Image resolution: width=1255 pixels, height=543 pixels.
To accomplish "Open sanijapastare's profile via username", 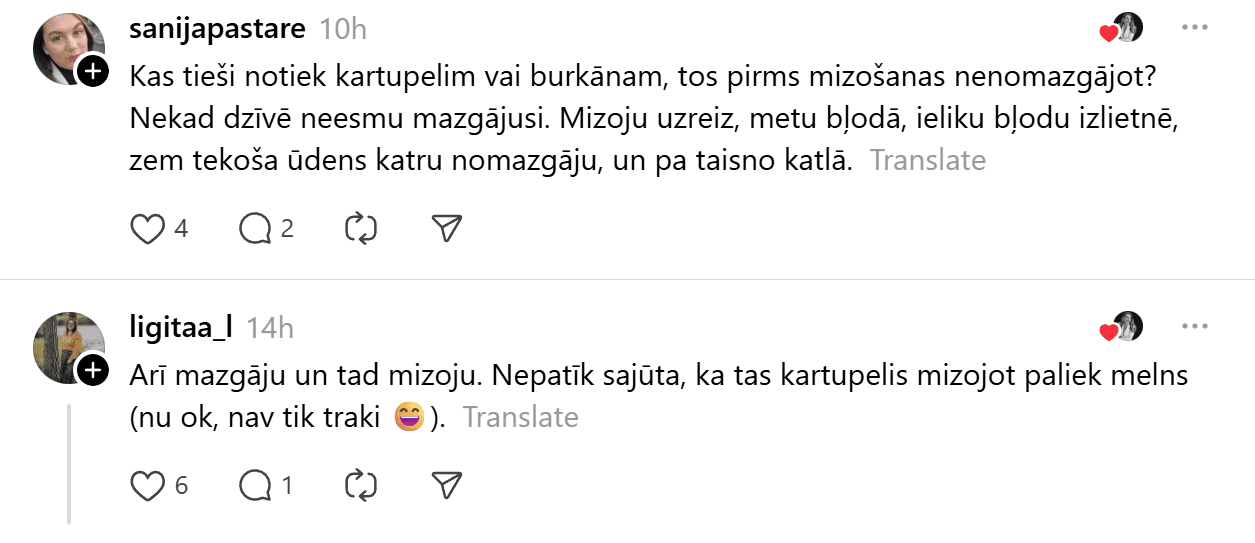I will tap(217, 29).
